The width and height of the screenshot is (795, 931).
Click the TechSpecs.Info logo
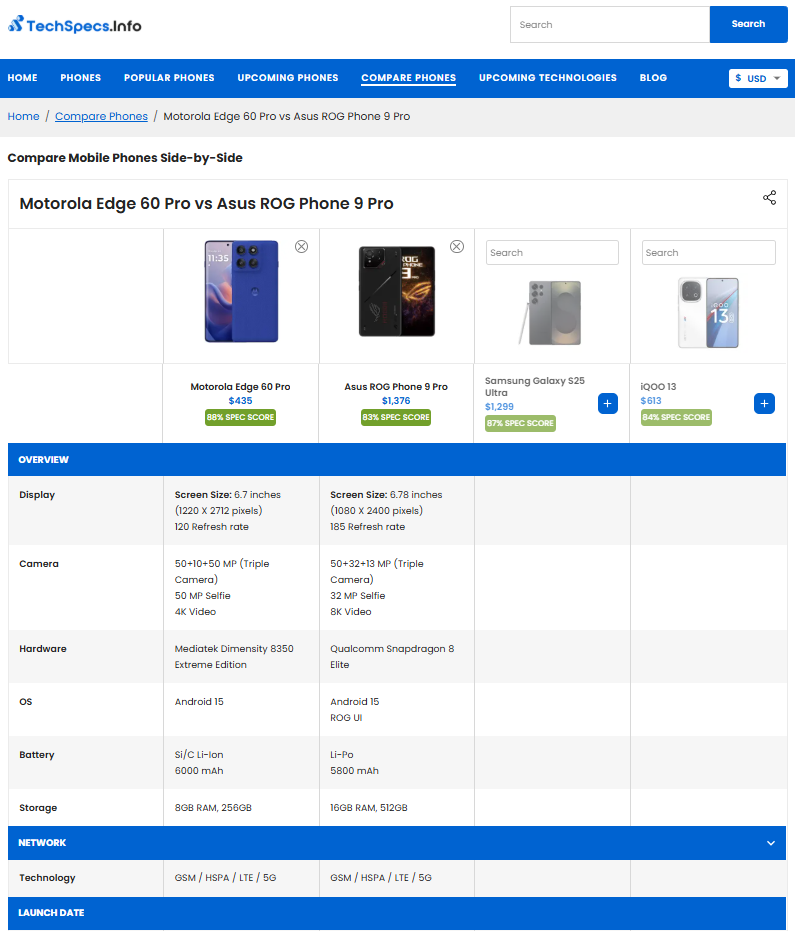[x=75, y=25]
